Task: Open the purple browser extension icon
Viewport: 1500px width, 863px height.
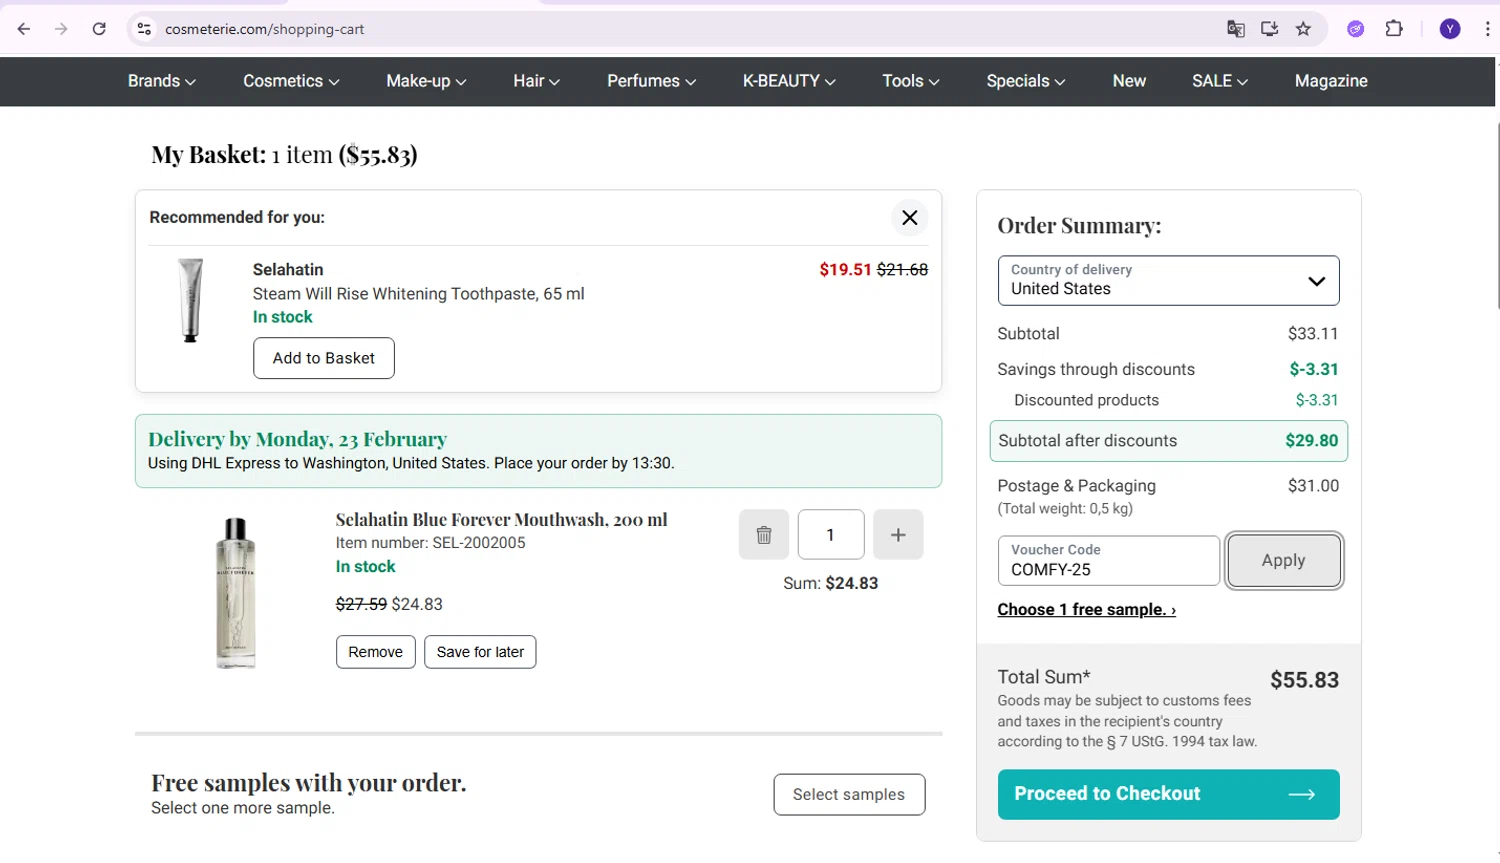Action: [1356, 29]
